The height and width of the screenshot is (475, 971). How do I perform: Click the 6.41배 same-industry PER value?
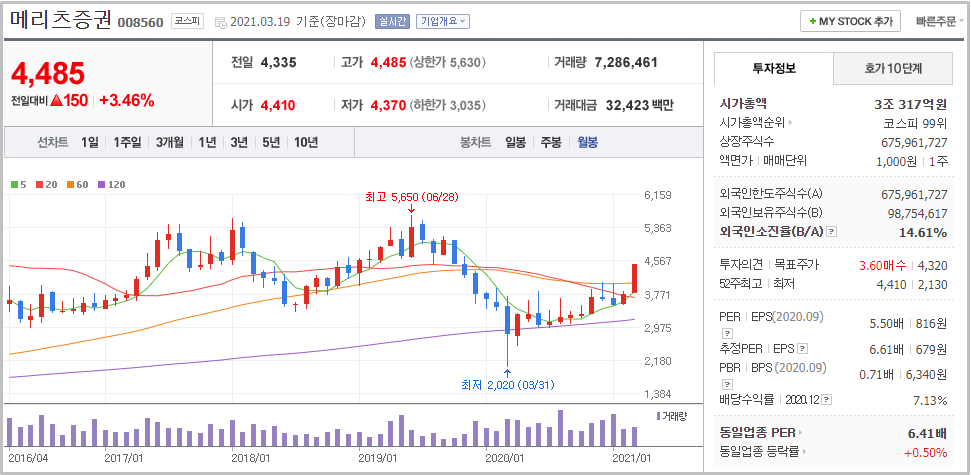point(928,432)
